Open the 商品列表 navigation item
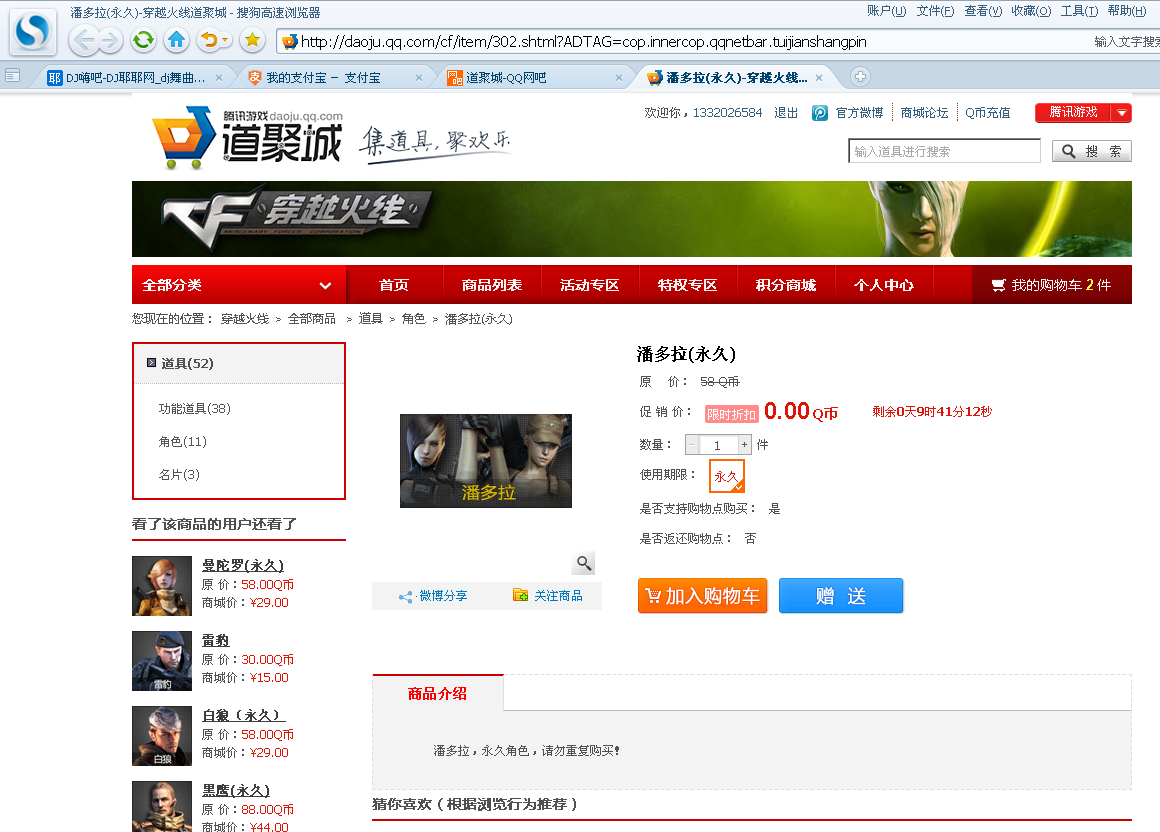The image size is (1160, 832). (492, 285)
